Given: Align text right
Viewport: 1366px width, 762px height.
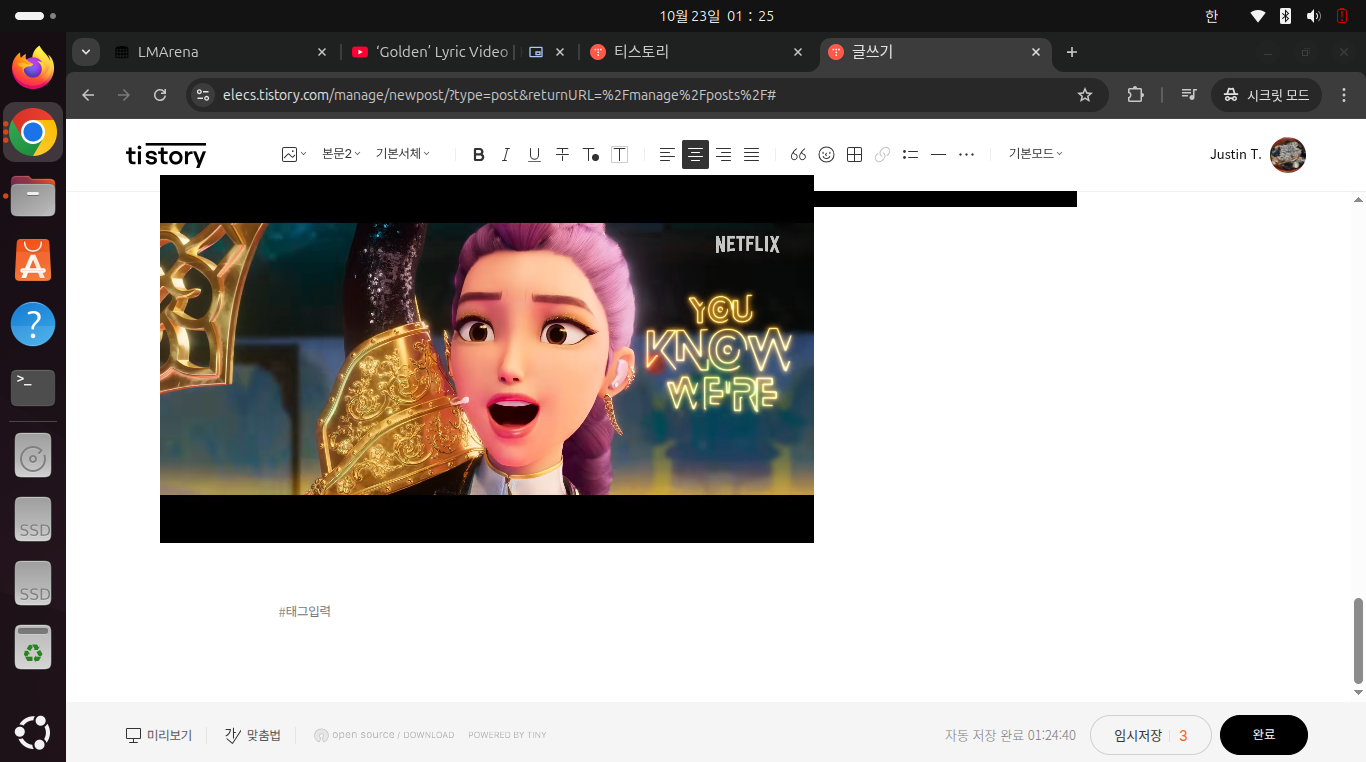Looking at the screenshot, I should tap(723, 154).
